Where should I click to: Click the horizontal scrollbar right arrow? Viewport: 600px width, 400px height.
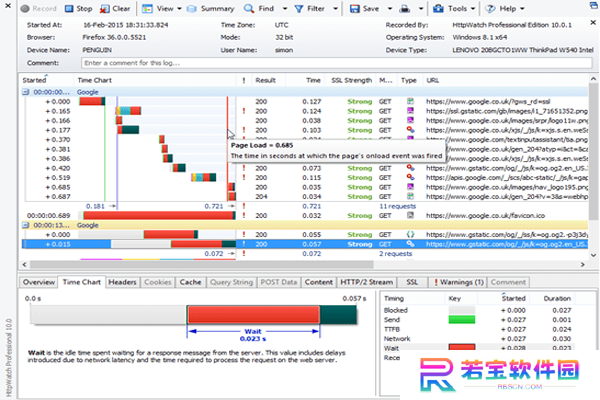point(583,264)
